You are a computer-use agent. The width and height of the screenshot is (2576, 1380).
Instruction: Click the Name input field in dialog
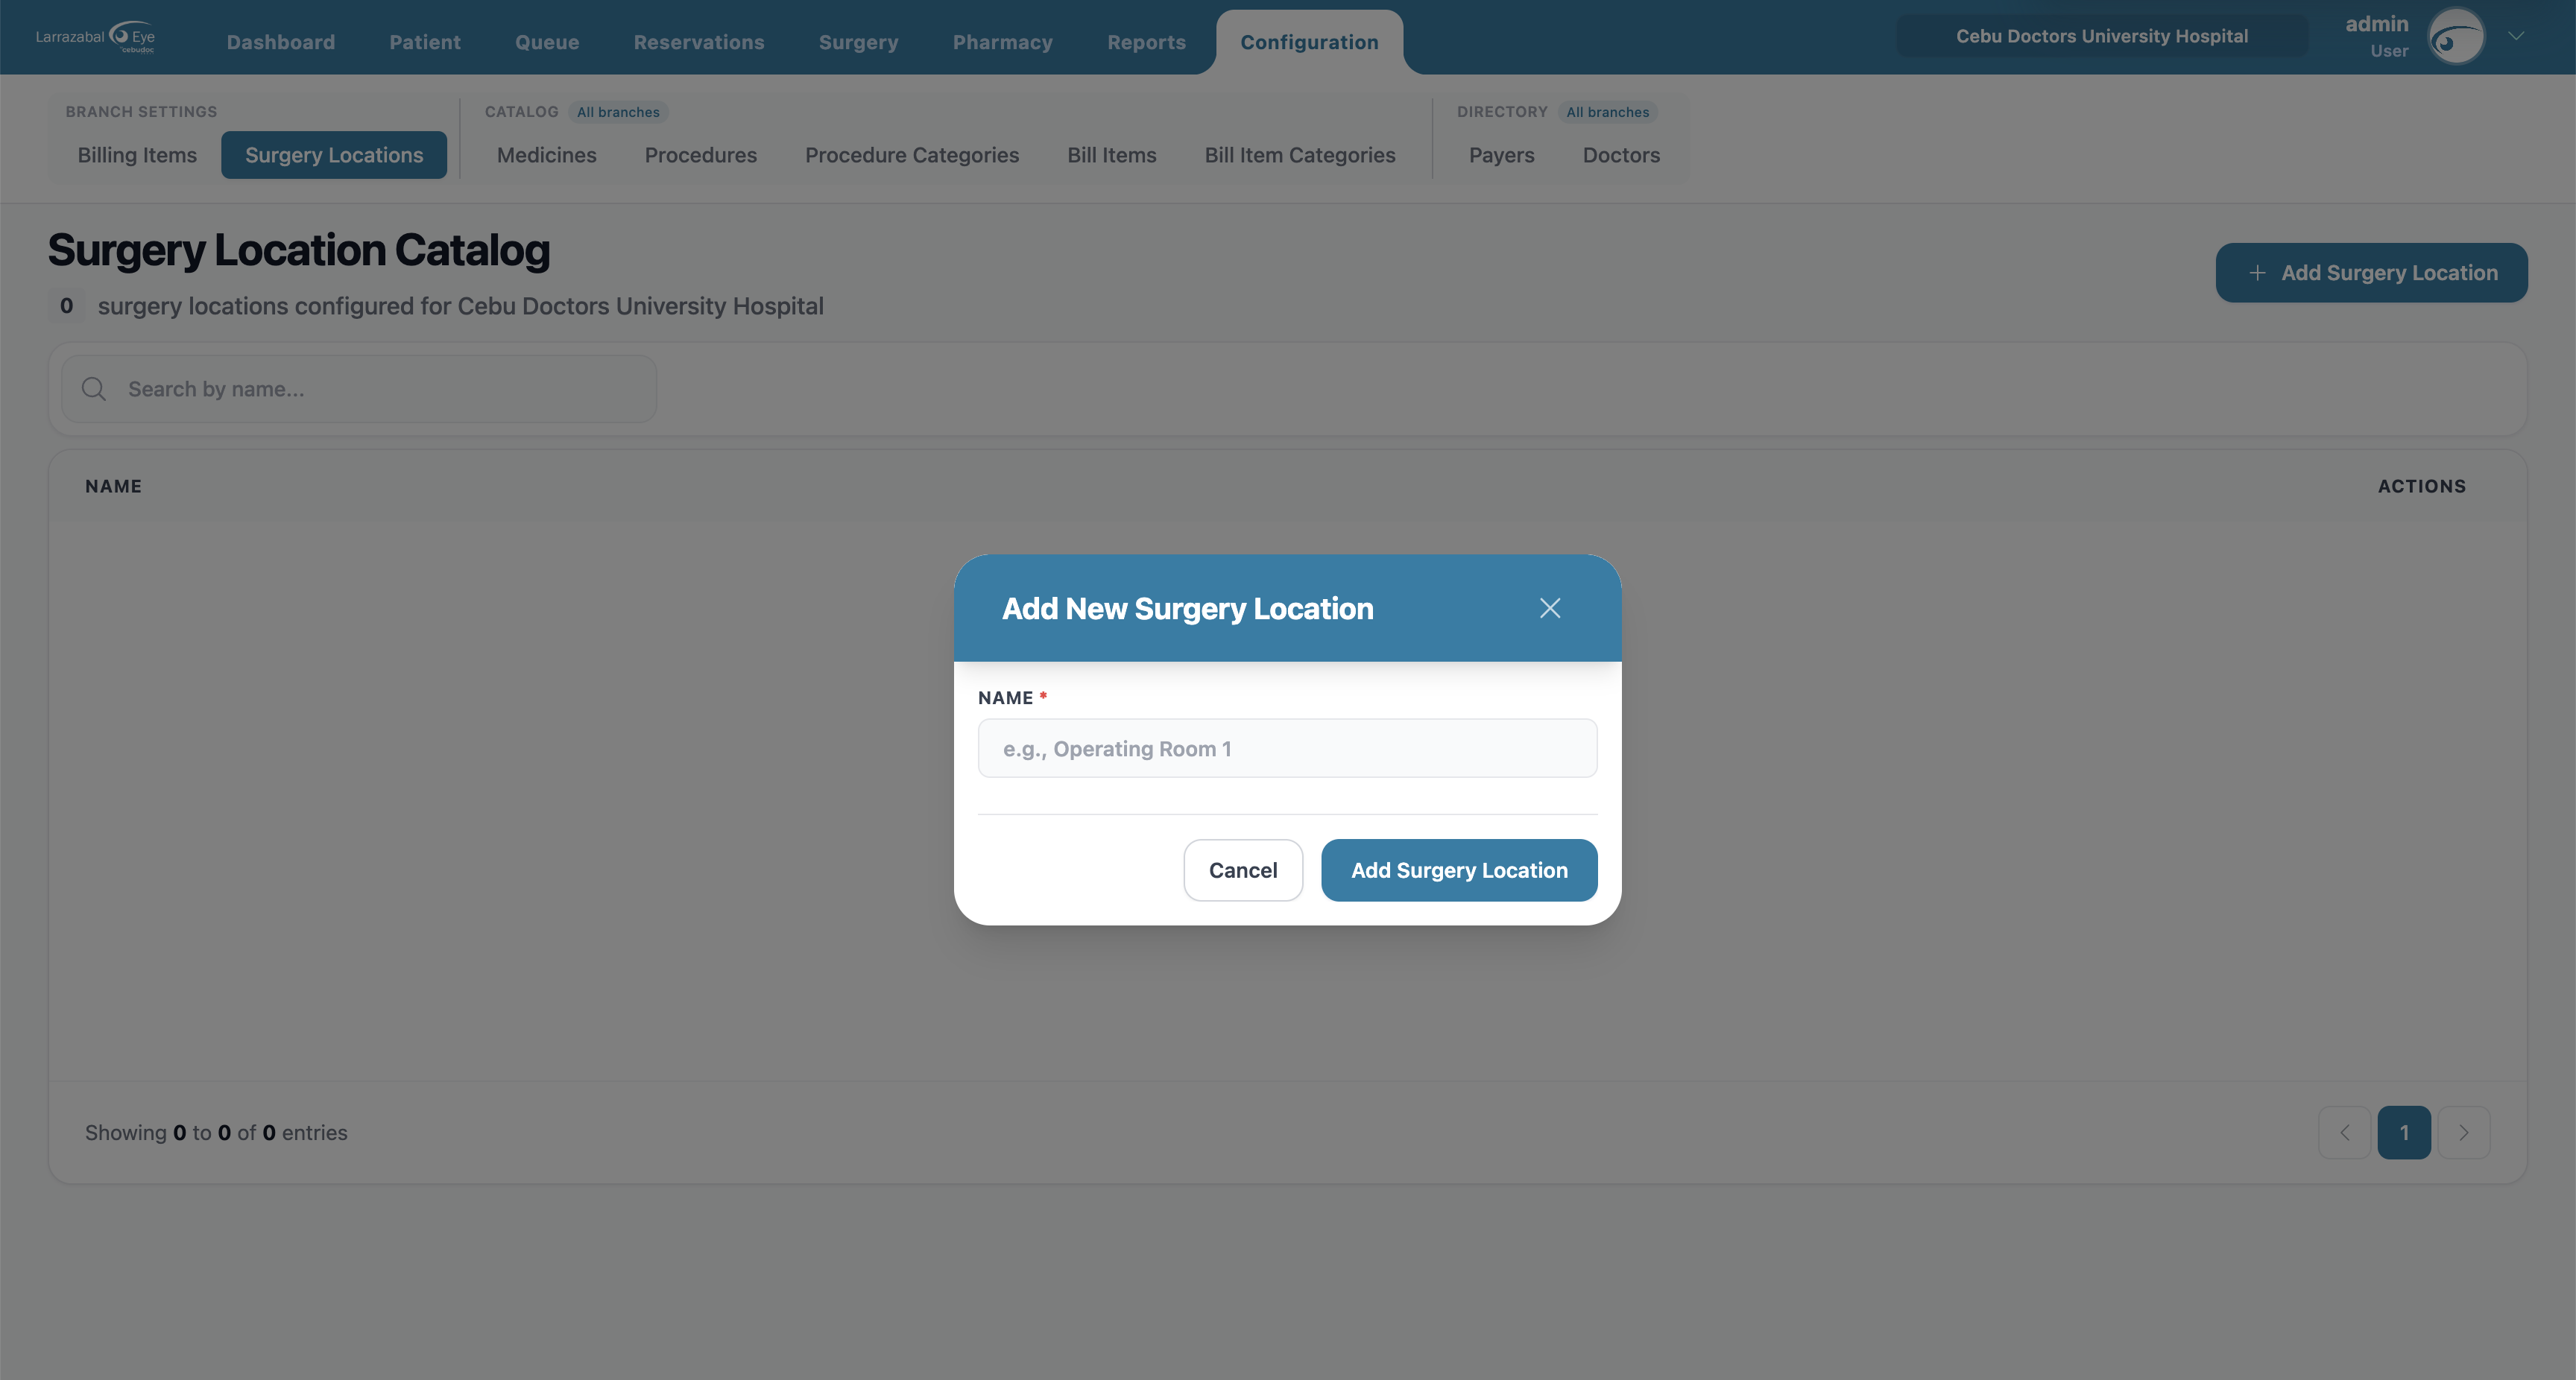[1287, 748]
